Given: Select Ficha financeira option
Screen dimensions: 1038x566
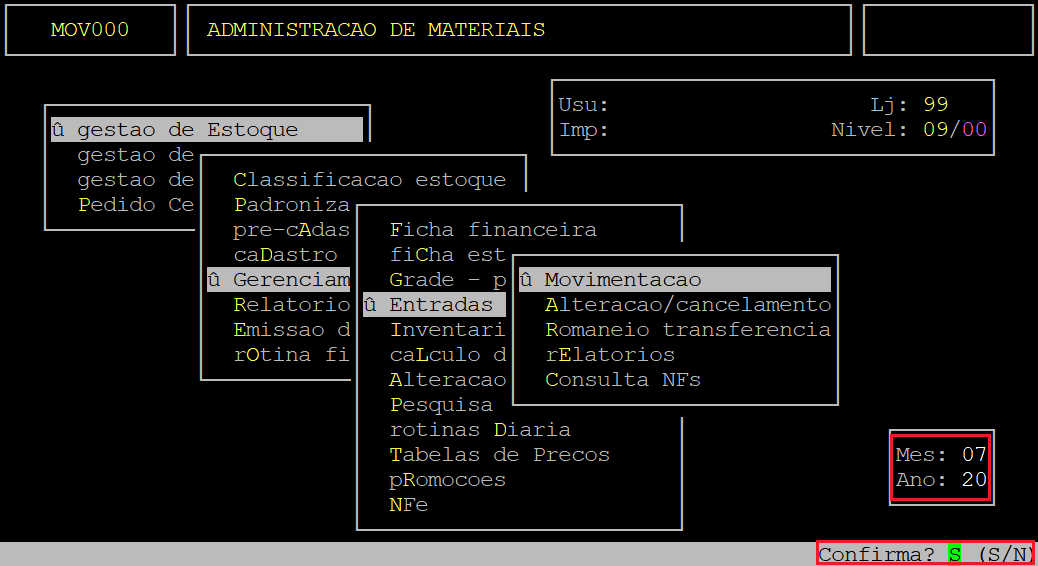Looking at the screenshot, I should [x=492, y=230].
